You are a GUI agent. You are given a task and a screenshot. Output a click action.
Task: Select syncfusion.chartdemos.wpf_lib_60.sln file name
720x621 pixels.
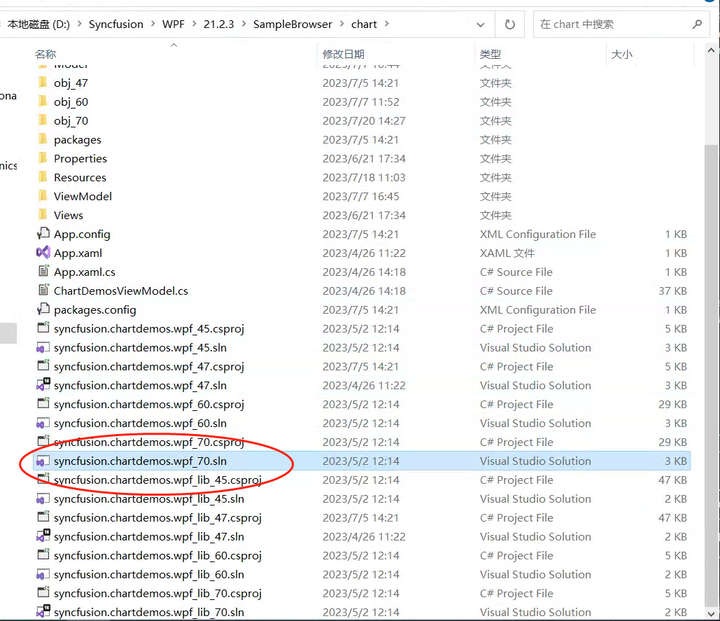pos(149,574)
